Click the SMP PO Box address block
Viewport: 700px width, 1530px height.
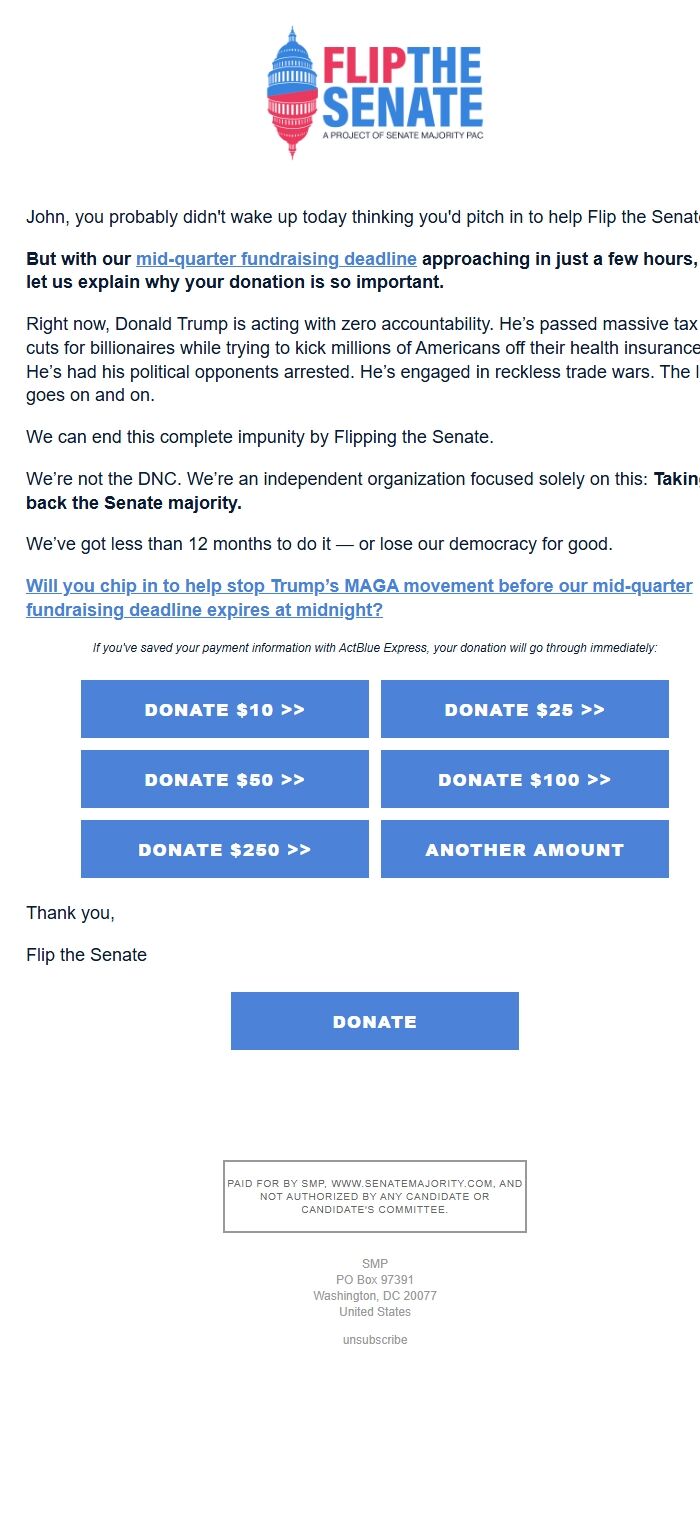pos(374,1287)
